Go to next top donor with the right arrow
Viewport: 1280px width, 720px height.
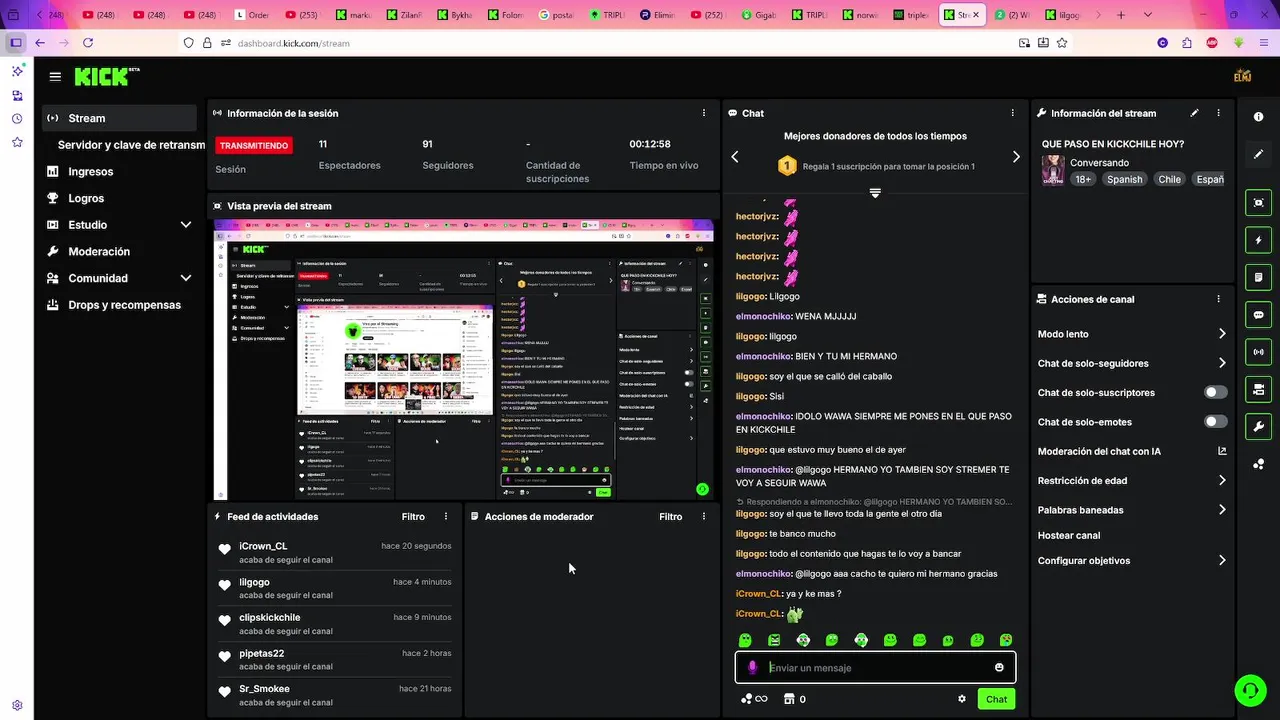coord(1016,157)
